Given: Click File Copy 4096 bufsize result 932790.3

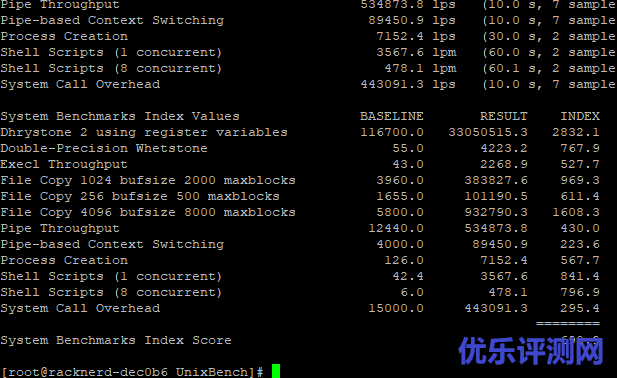Looking at the screenshot, I should tap(496, 212).
